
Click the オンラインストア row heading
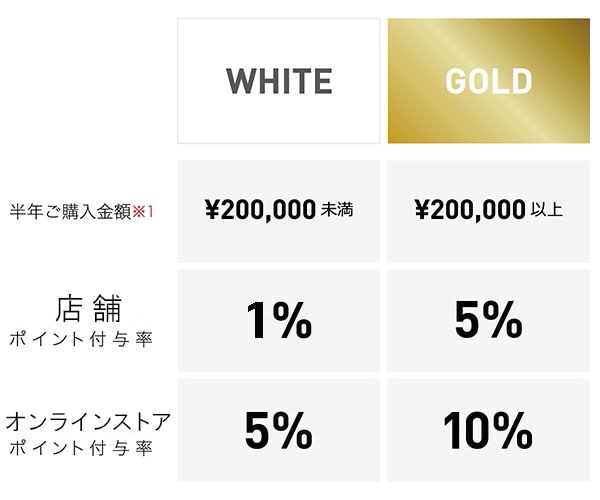point(88,421)
